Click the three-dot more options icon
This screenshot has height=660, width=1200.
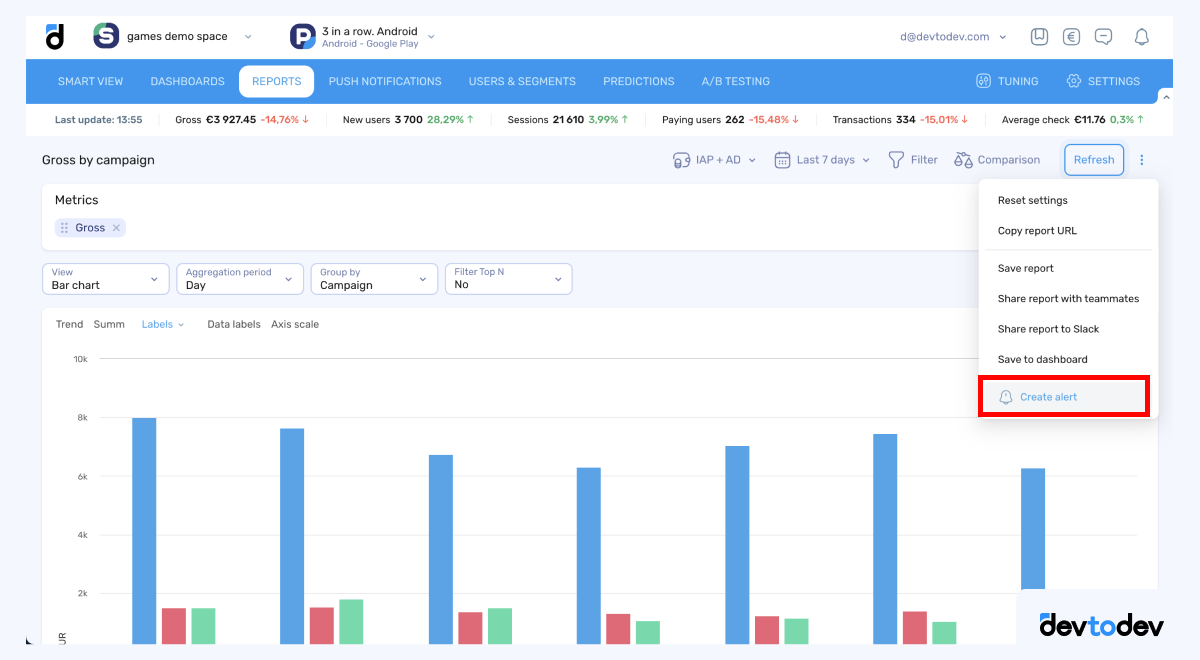[x=1142, y=160]
